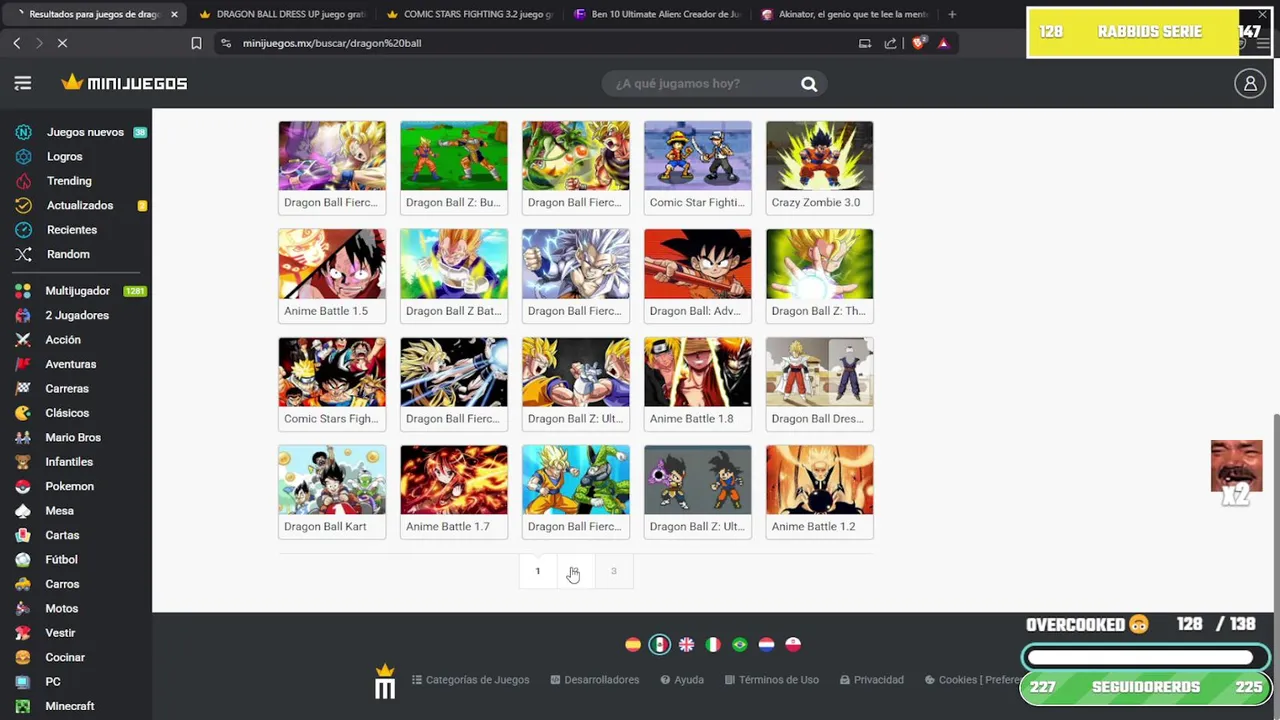Click the browser back arrow
The height and width of the screenshot is (720, 1280).
coord(17,43)
